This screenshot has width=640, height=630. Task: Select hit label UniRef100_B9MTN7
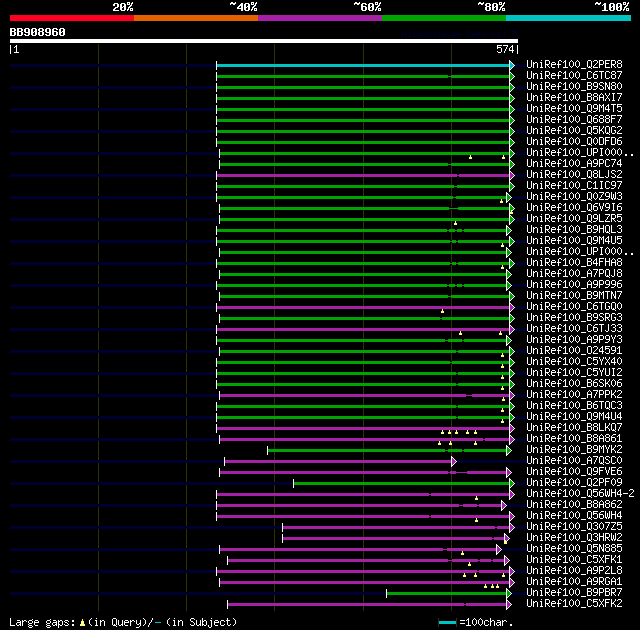click(x=574, y=296)
